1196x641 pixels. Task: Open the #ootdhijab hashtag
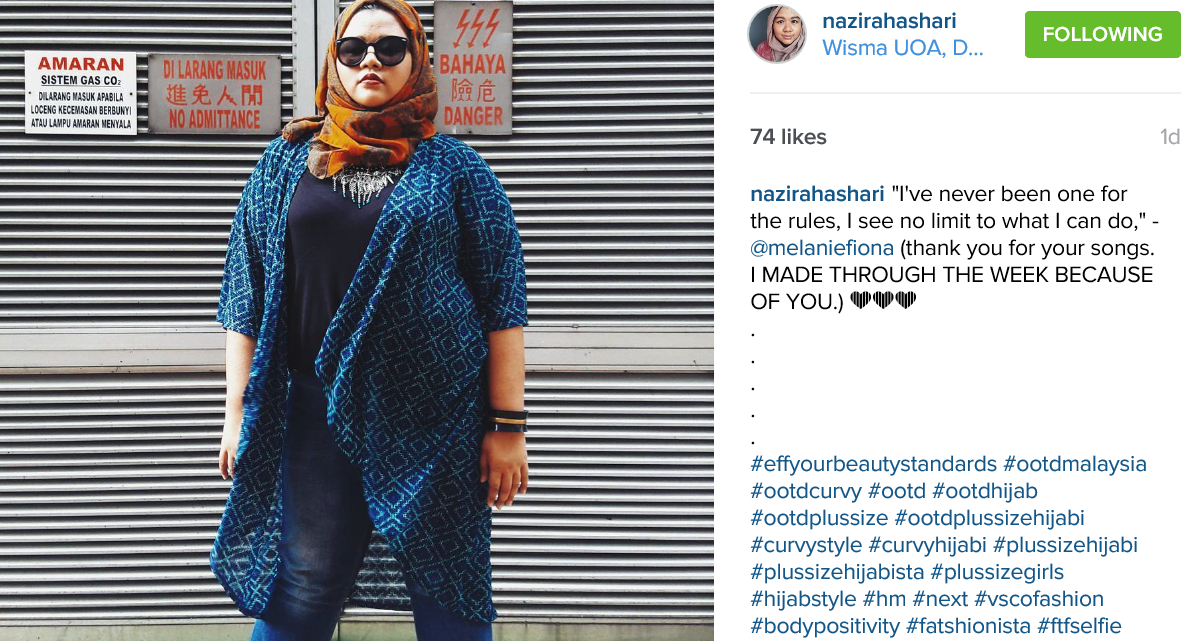point(985,491)
